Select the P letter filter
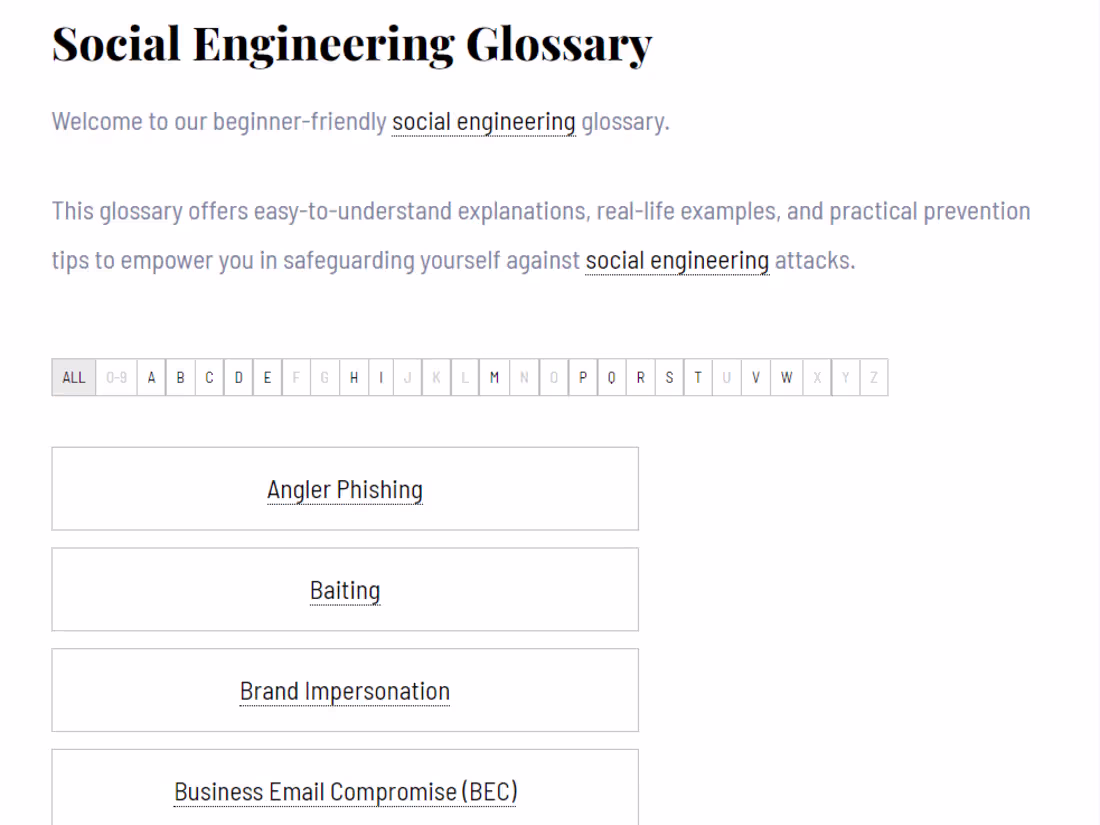The image size is (1100, 825). tap(582, 377)
